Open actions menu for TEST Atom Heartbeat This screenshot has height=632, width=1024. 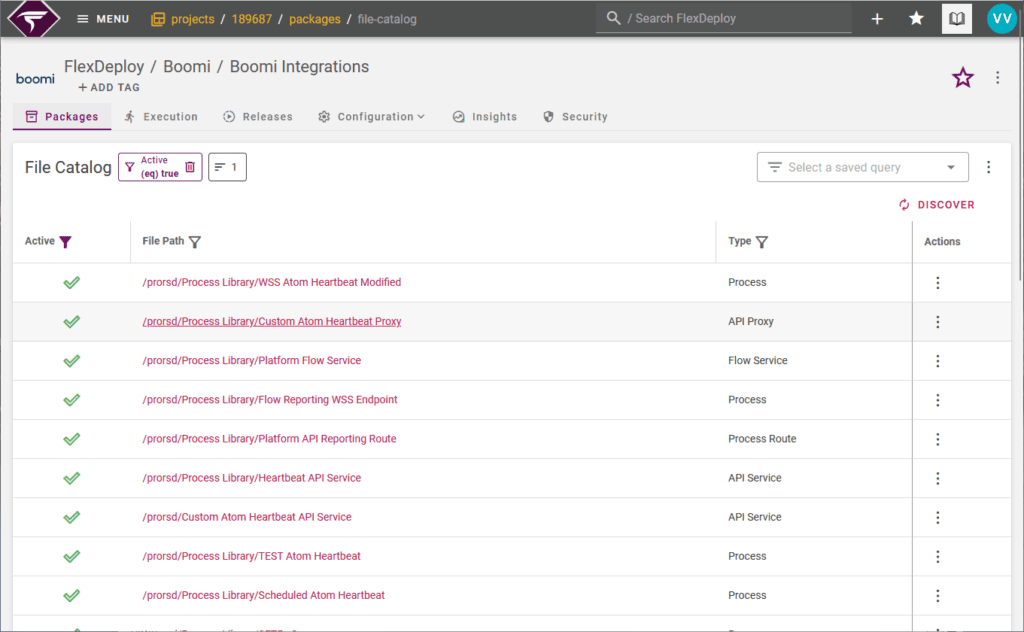[x=938, y=557]
